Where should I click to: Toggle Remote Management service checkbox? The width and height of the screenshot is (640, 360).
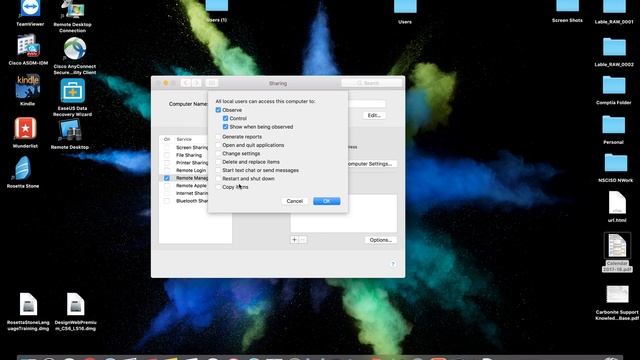click(x=167, y=178)
